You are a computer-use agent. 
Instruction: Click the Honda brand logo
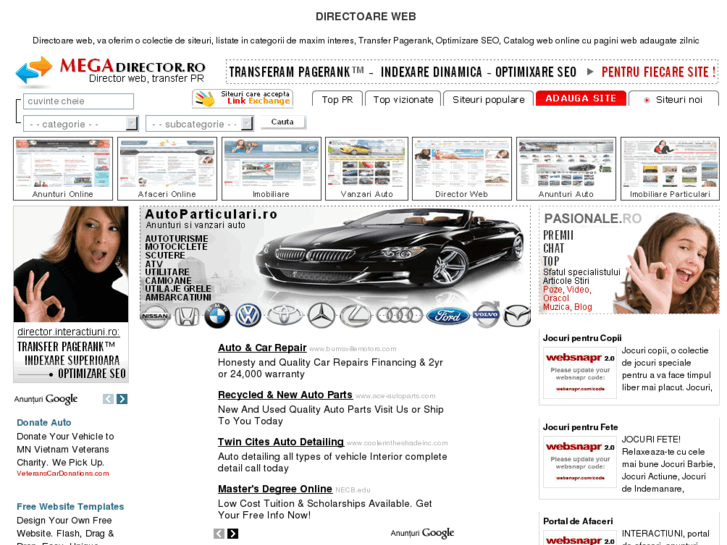pos(186,316)
